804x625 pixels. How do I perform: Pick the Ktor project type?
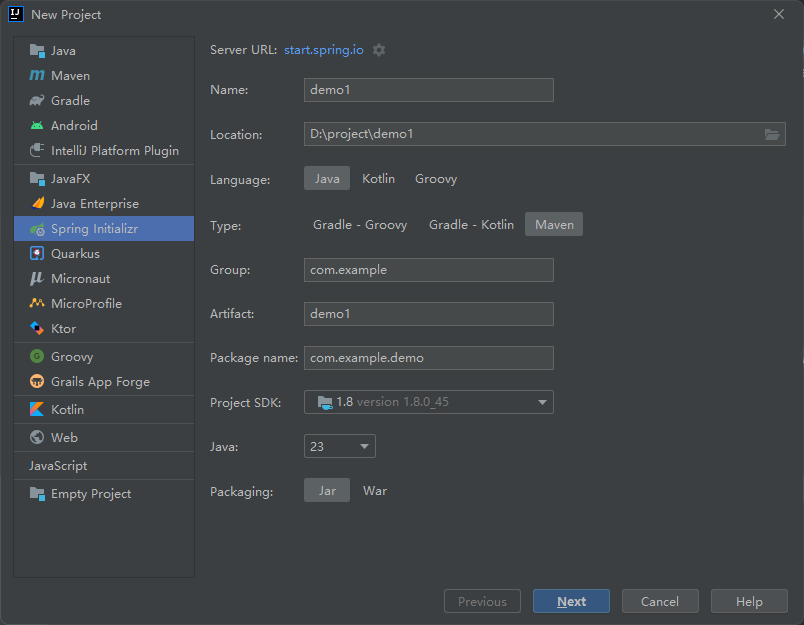click(x=63, y=329)
